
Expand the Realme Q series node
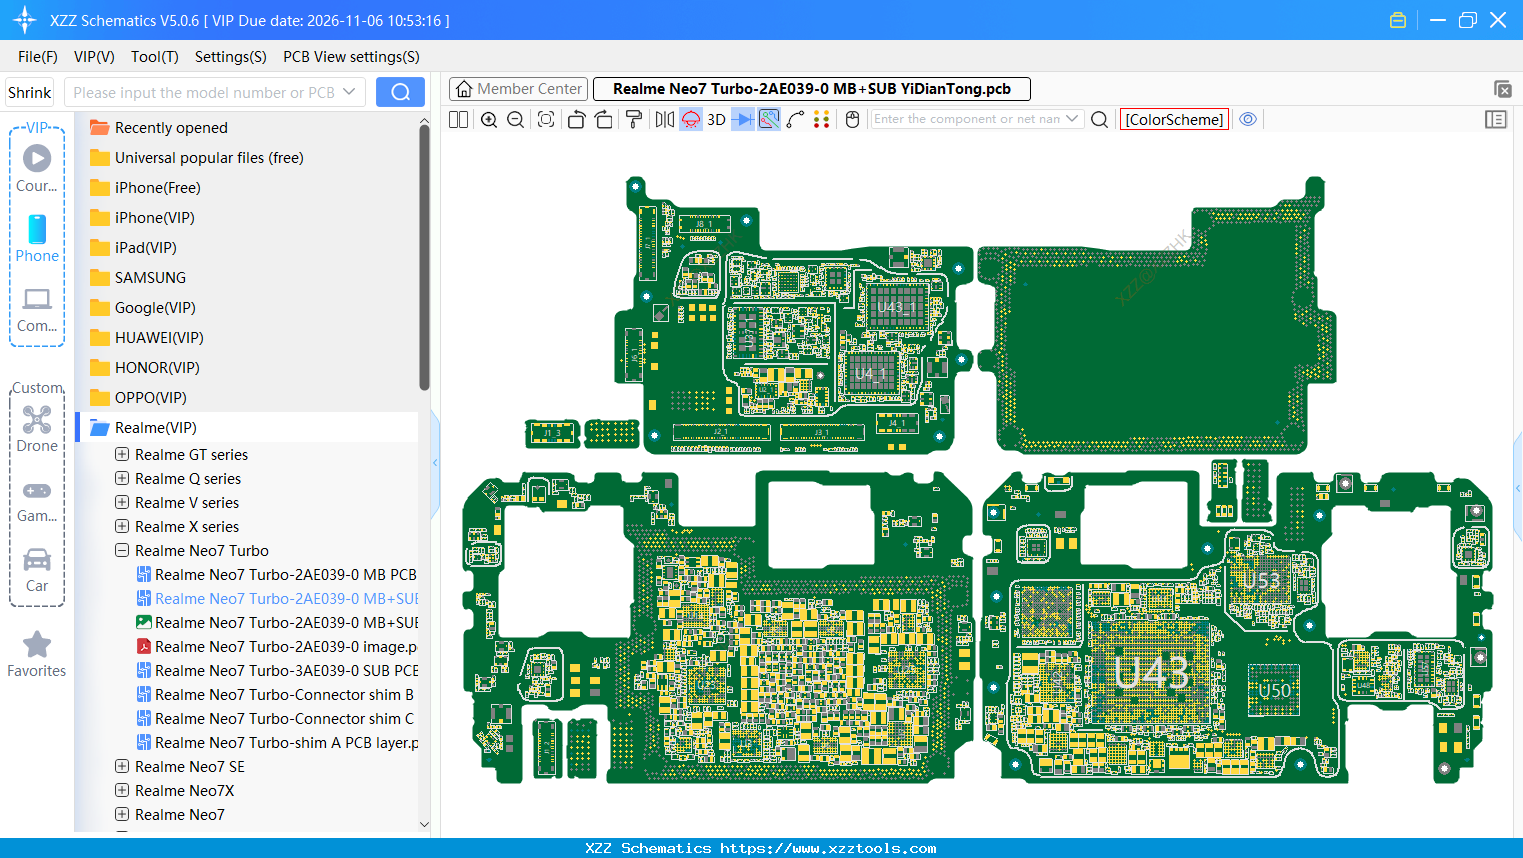tap(122, 478)
